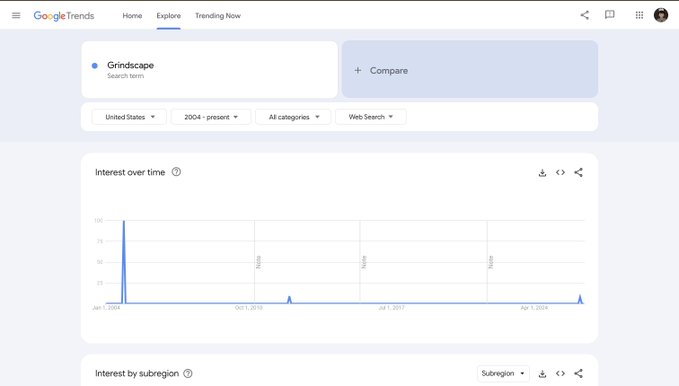Click the Note marker near Jul 2017
Viewport: 679px width, 386px height.
click(x=364, y=262)
